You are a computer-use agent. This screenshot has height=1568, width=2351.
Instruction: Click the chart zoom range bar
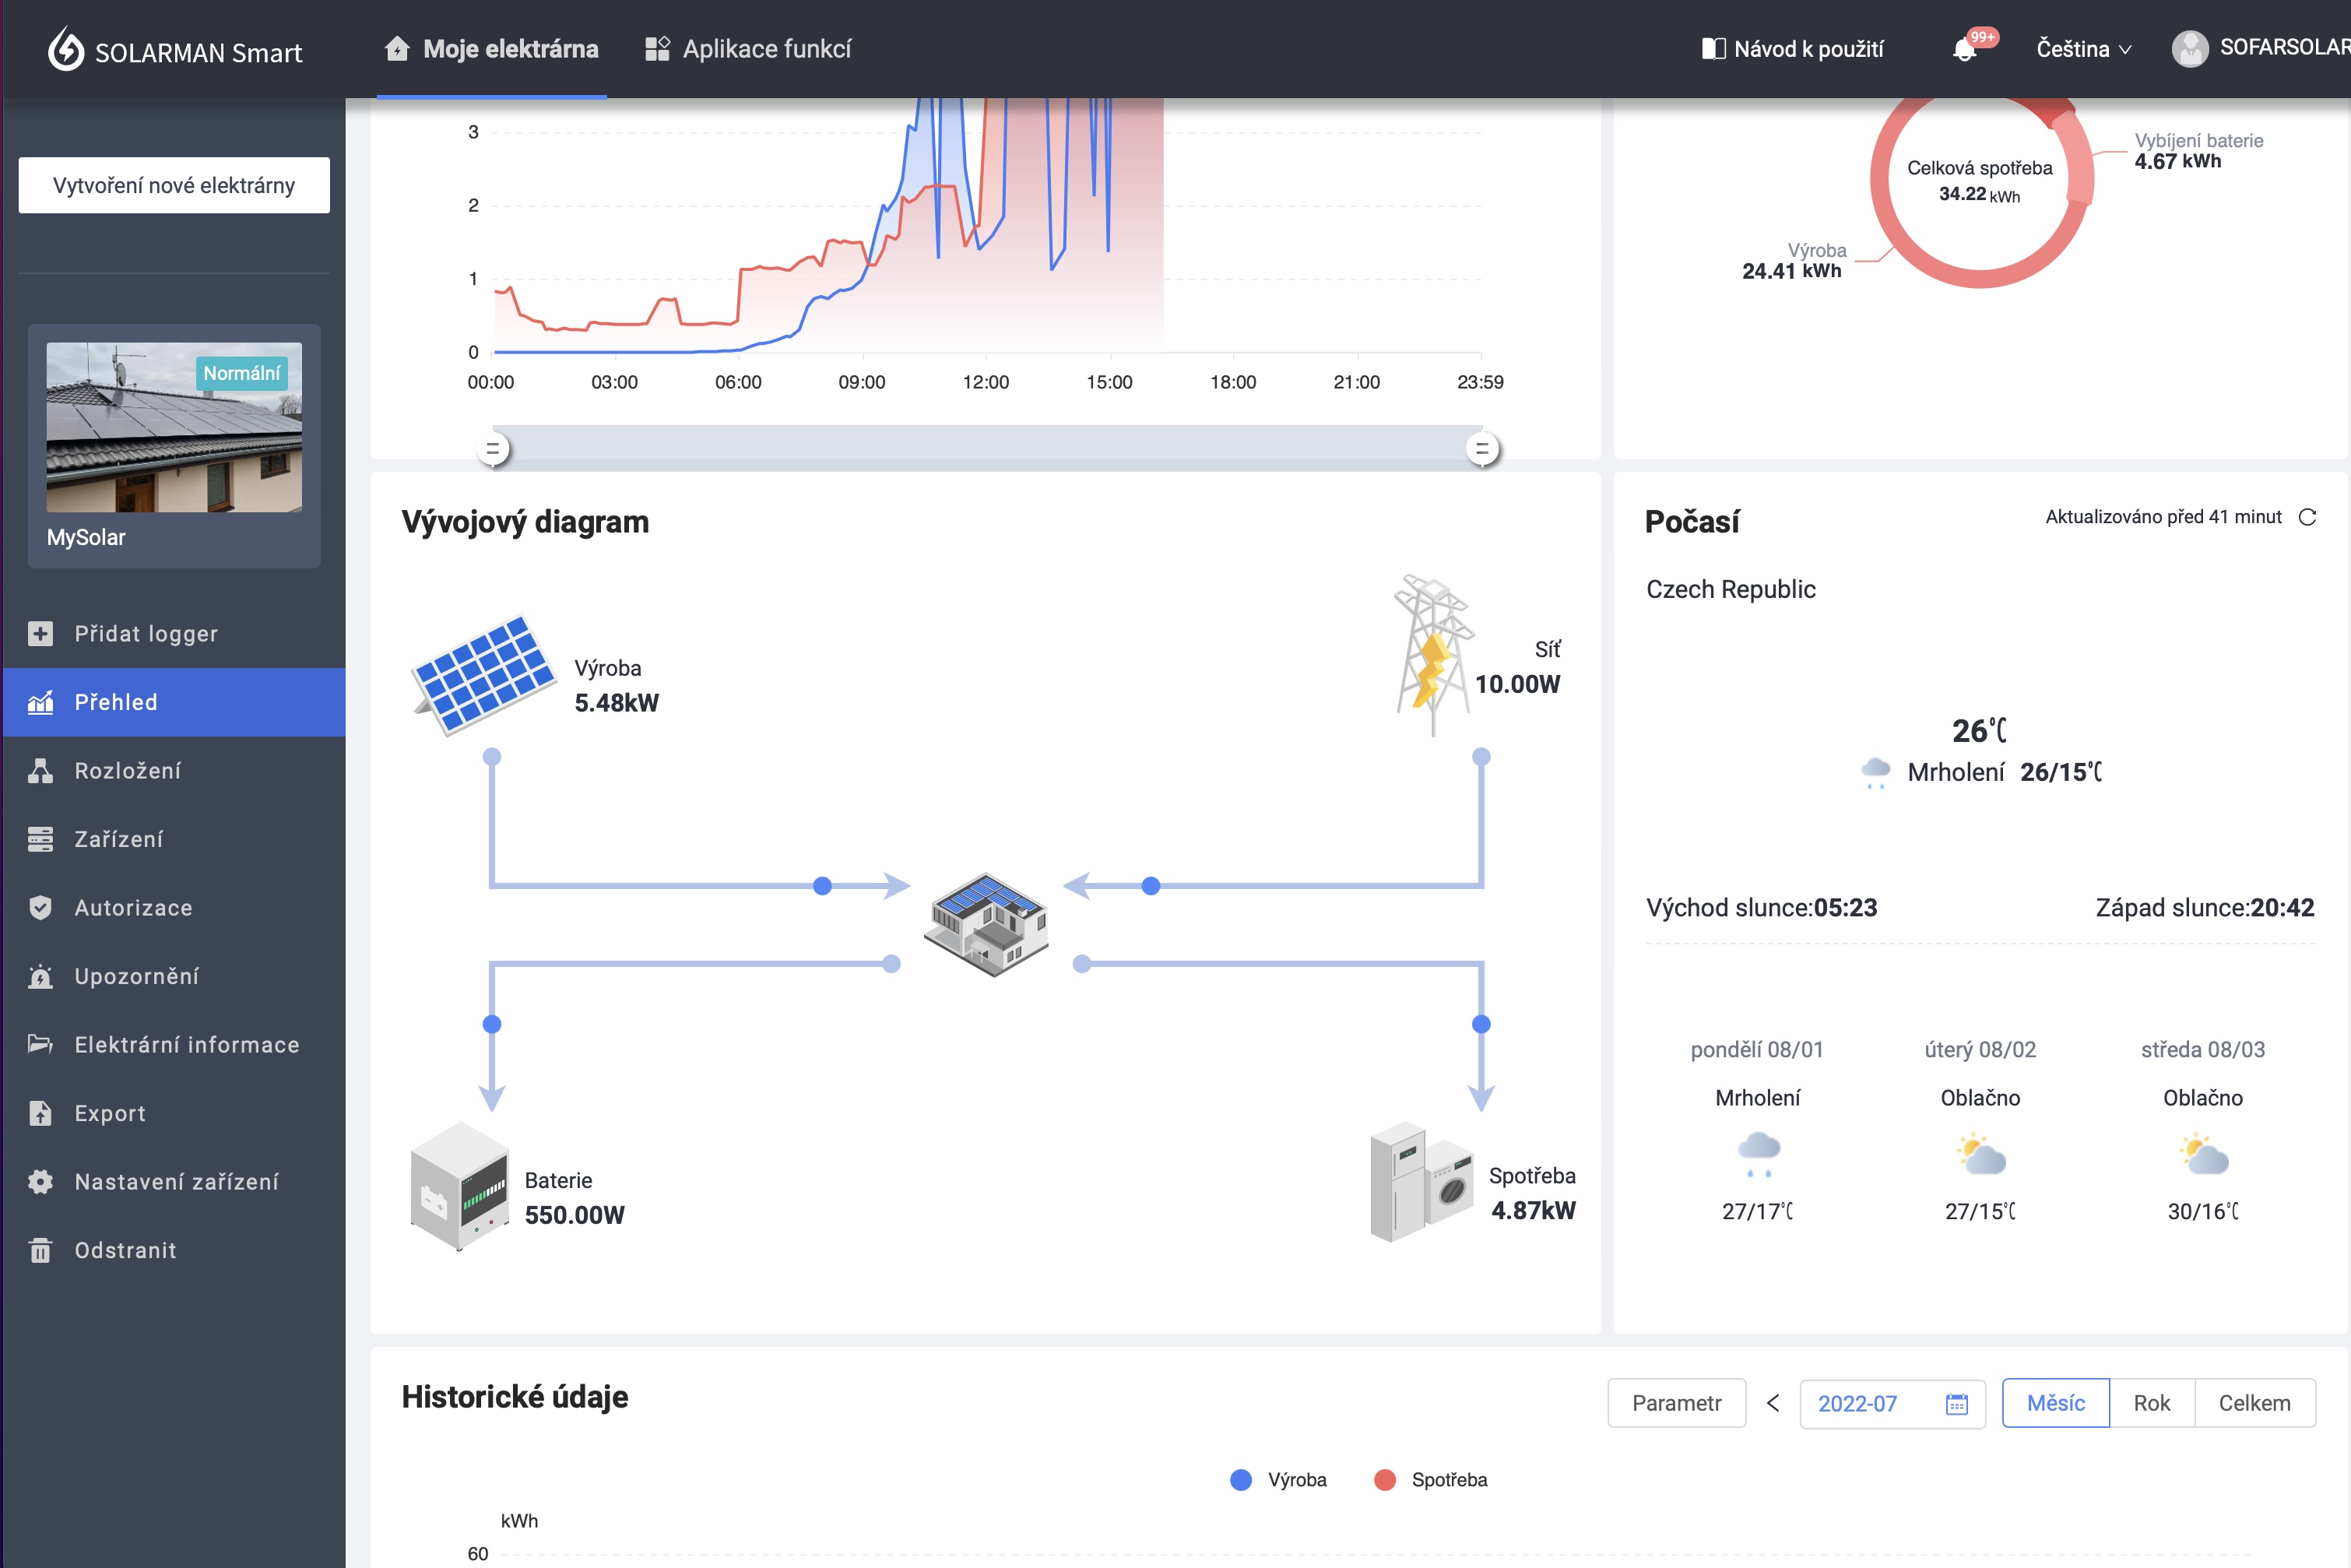tap(987, 449)
